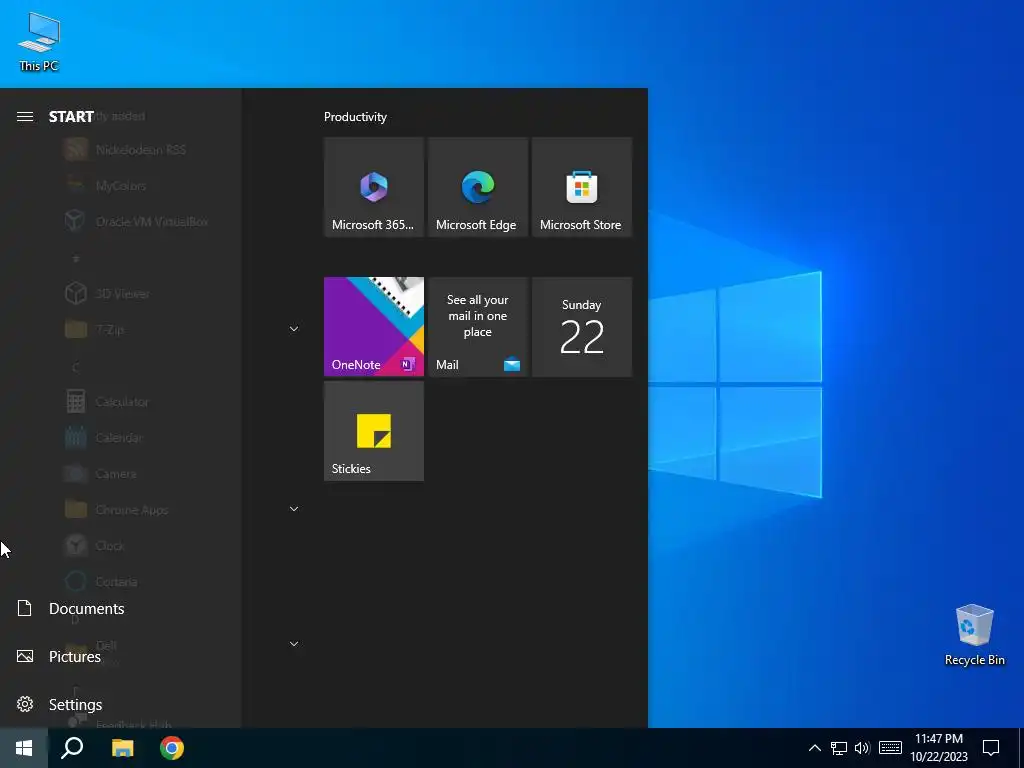Open the network status tray icon

(839, 748)
